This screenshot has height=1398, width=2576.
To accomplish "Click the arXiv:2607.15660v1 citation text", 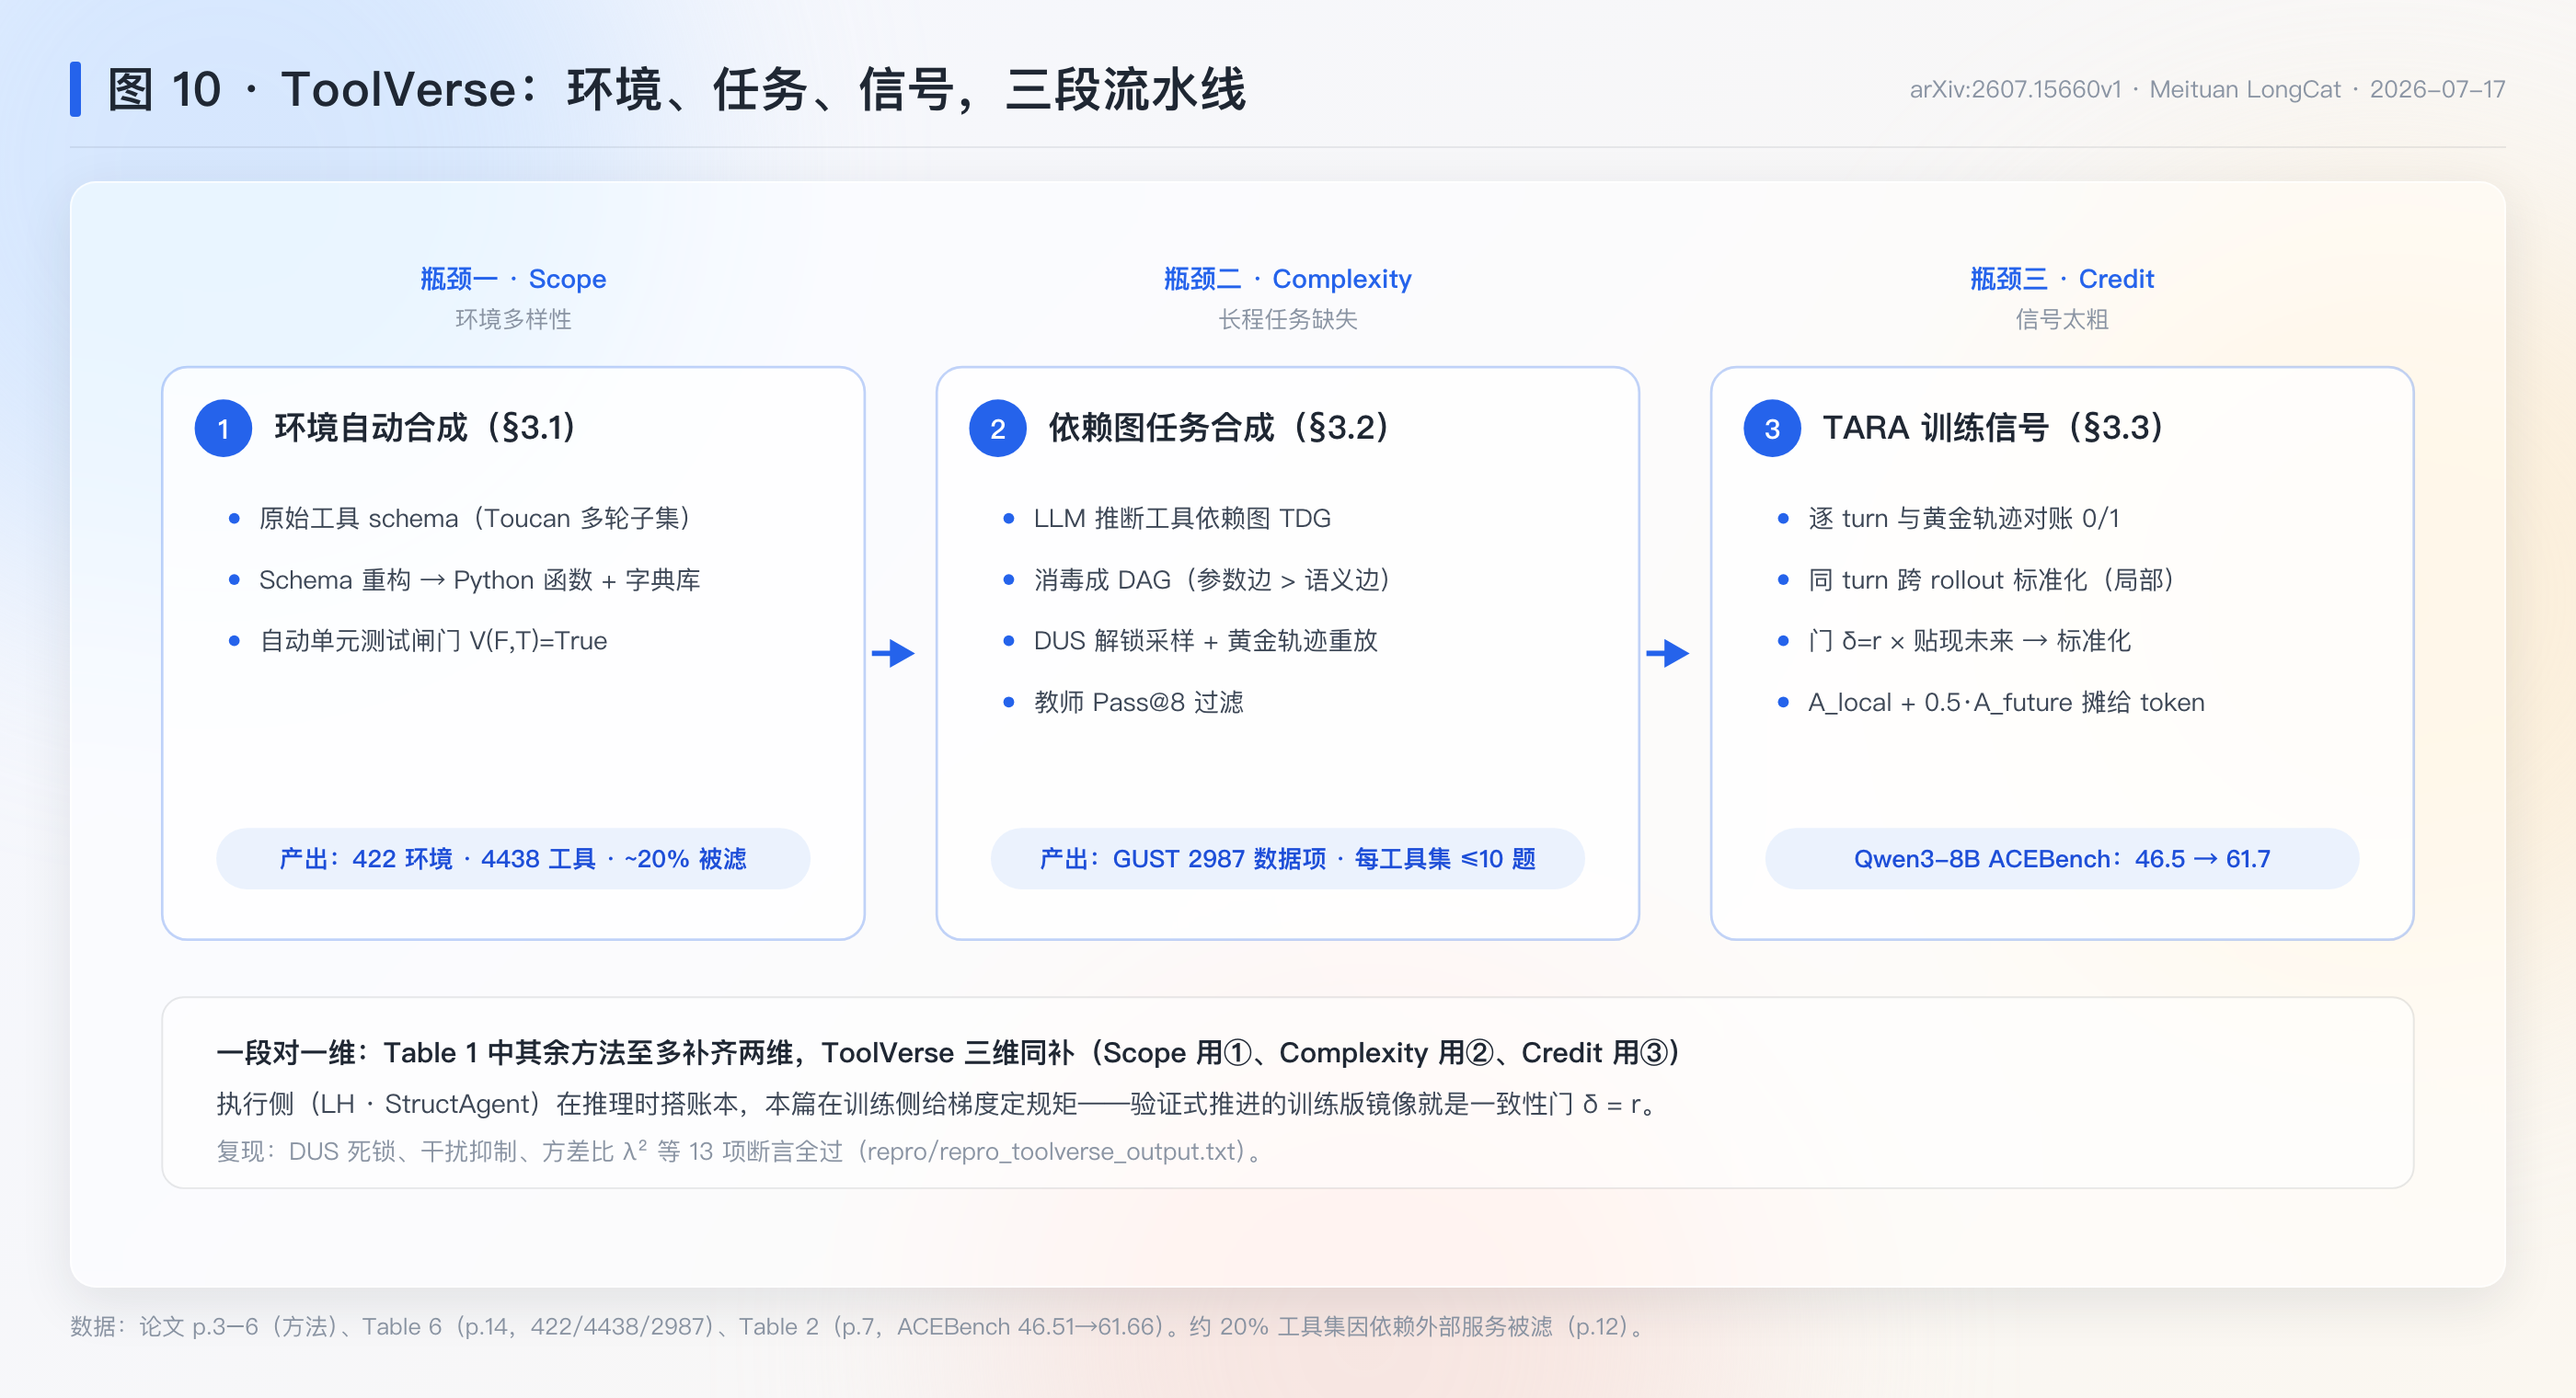I will click(2207, 89).
